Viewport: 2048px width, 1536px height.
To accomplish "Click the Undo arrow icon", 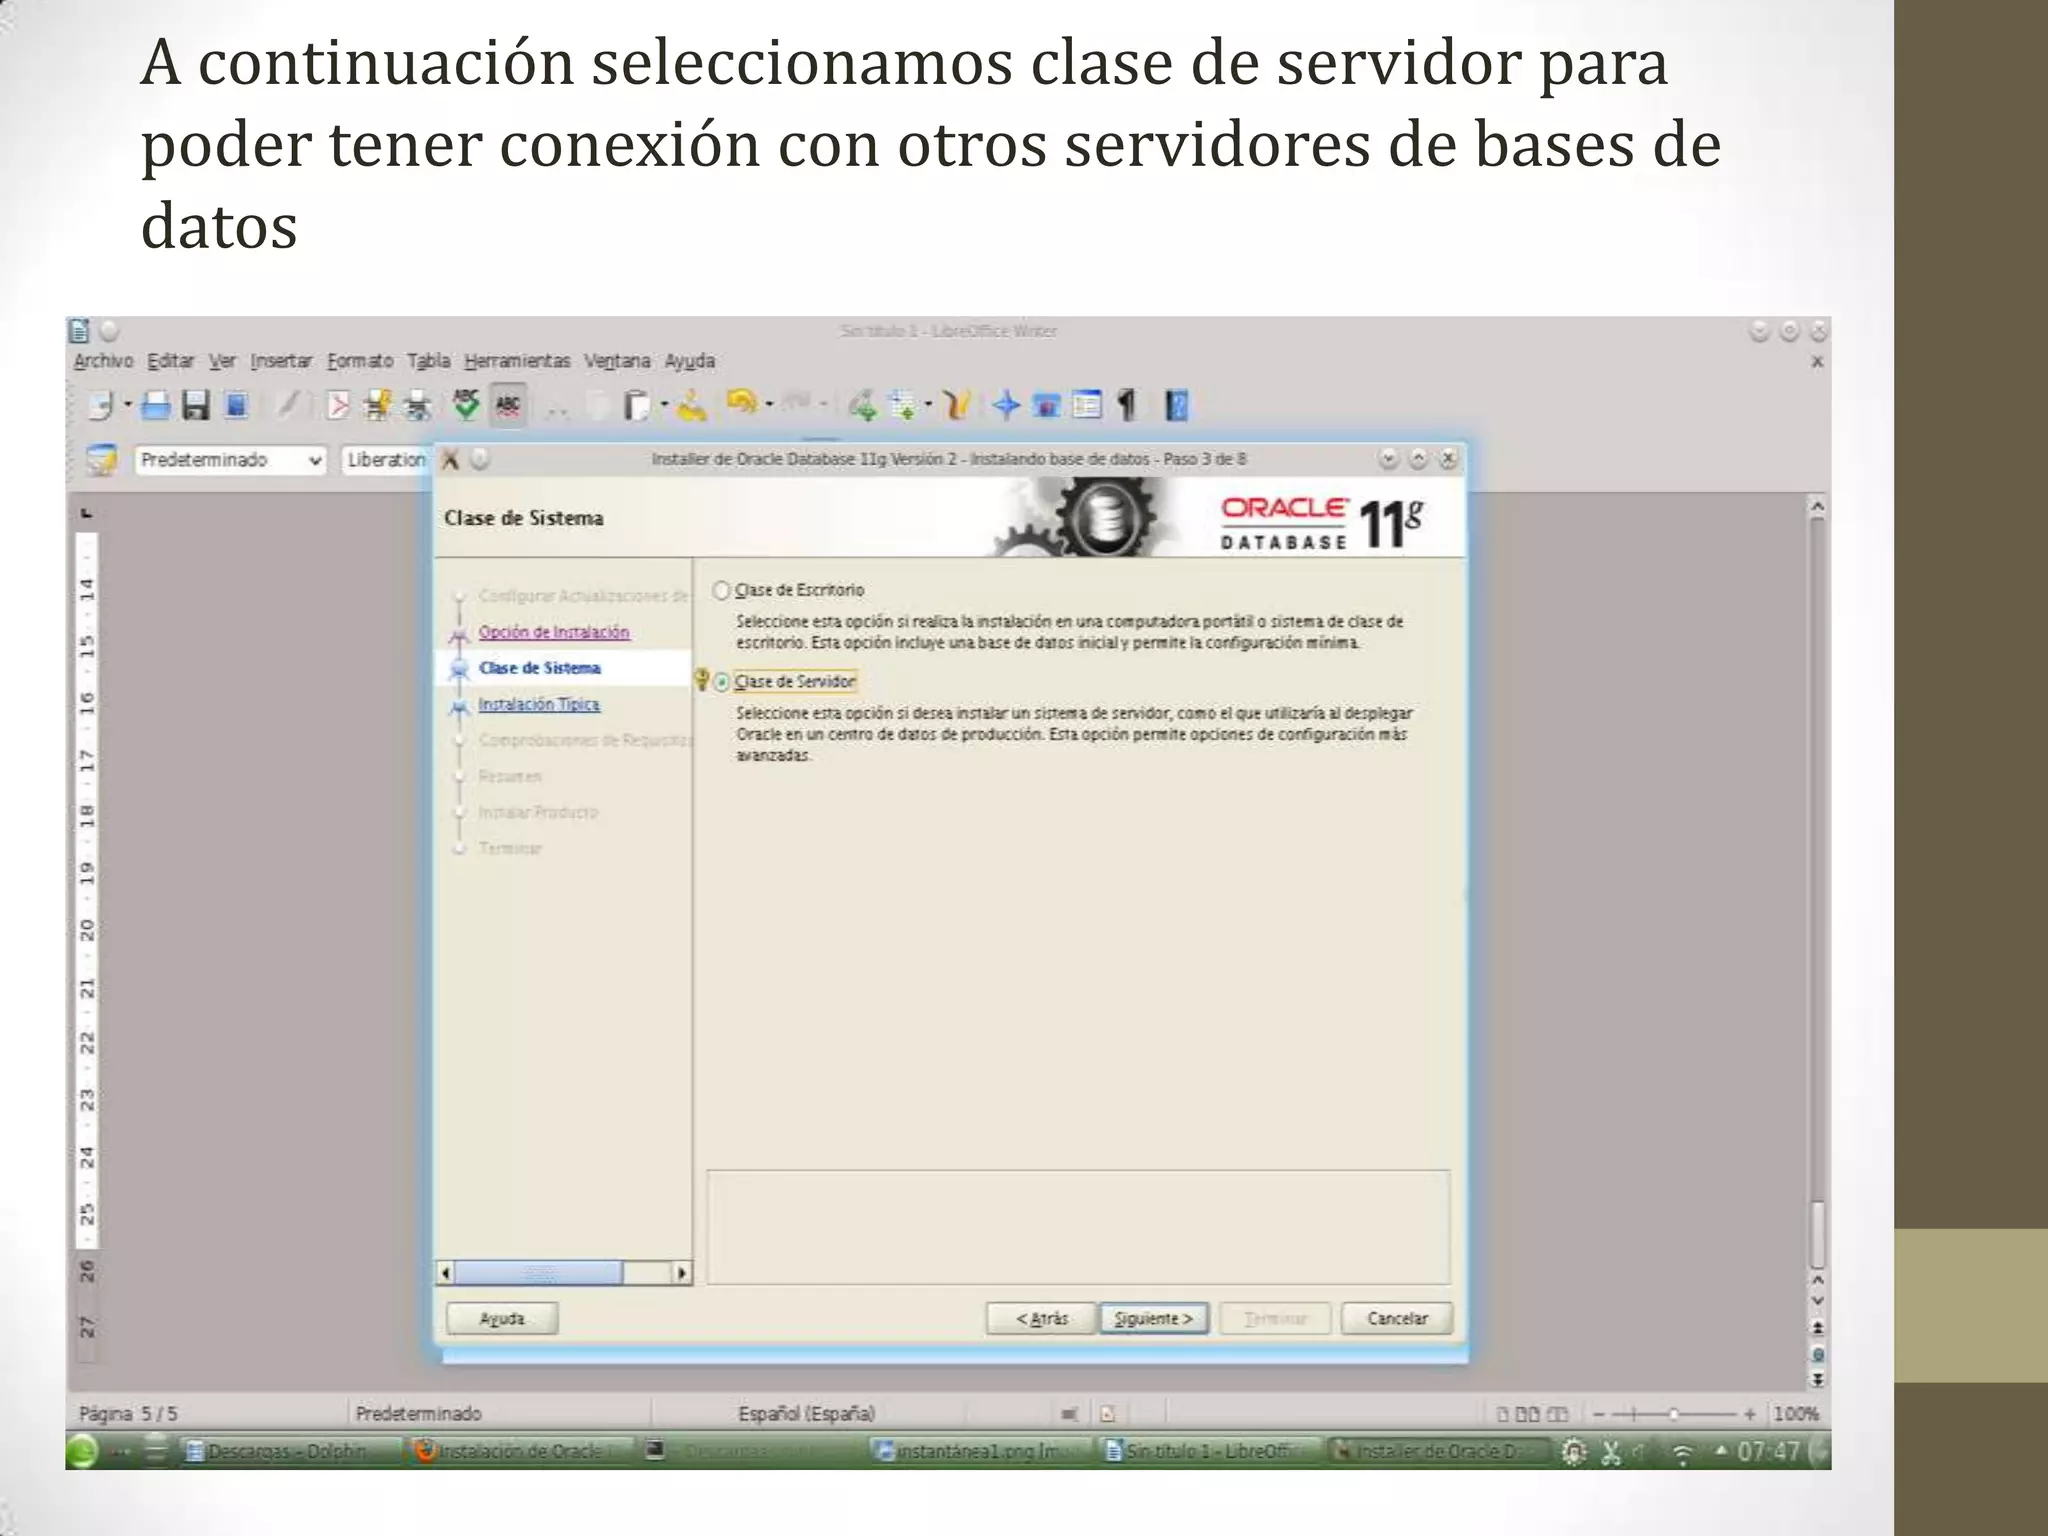I will [743, 403].
